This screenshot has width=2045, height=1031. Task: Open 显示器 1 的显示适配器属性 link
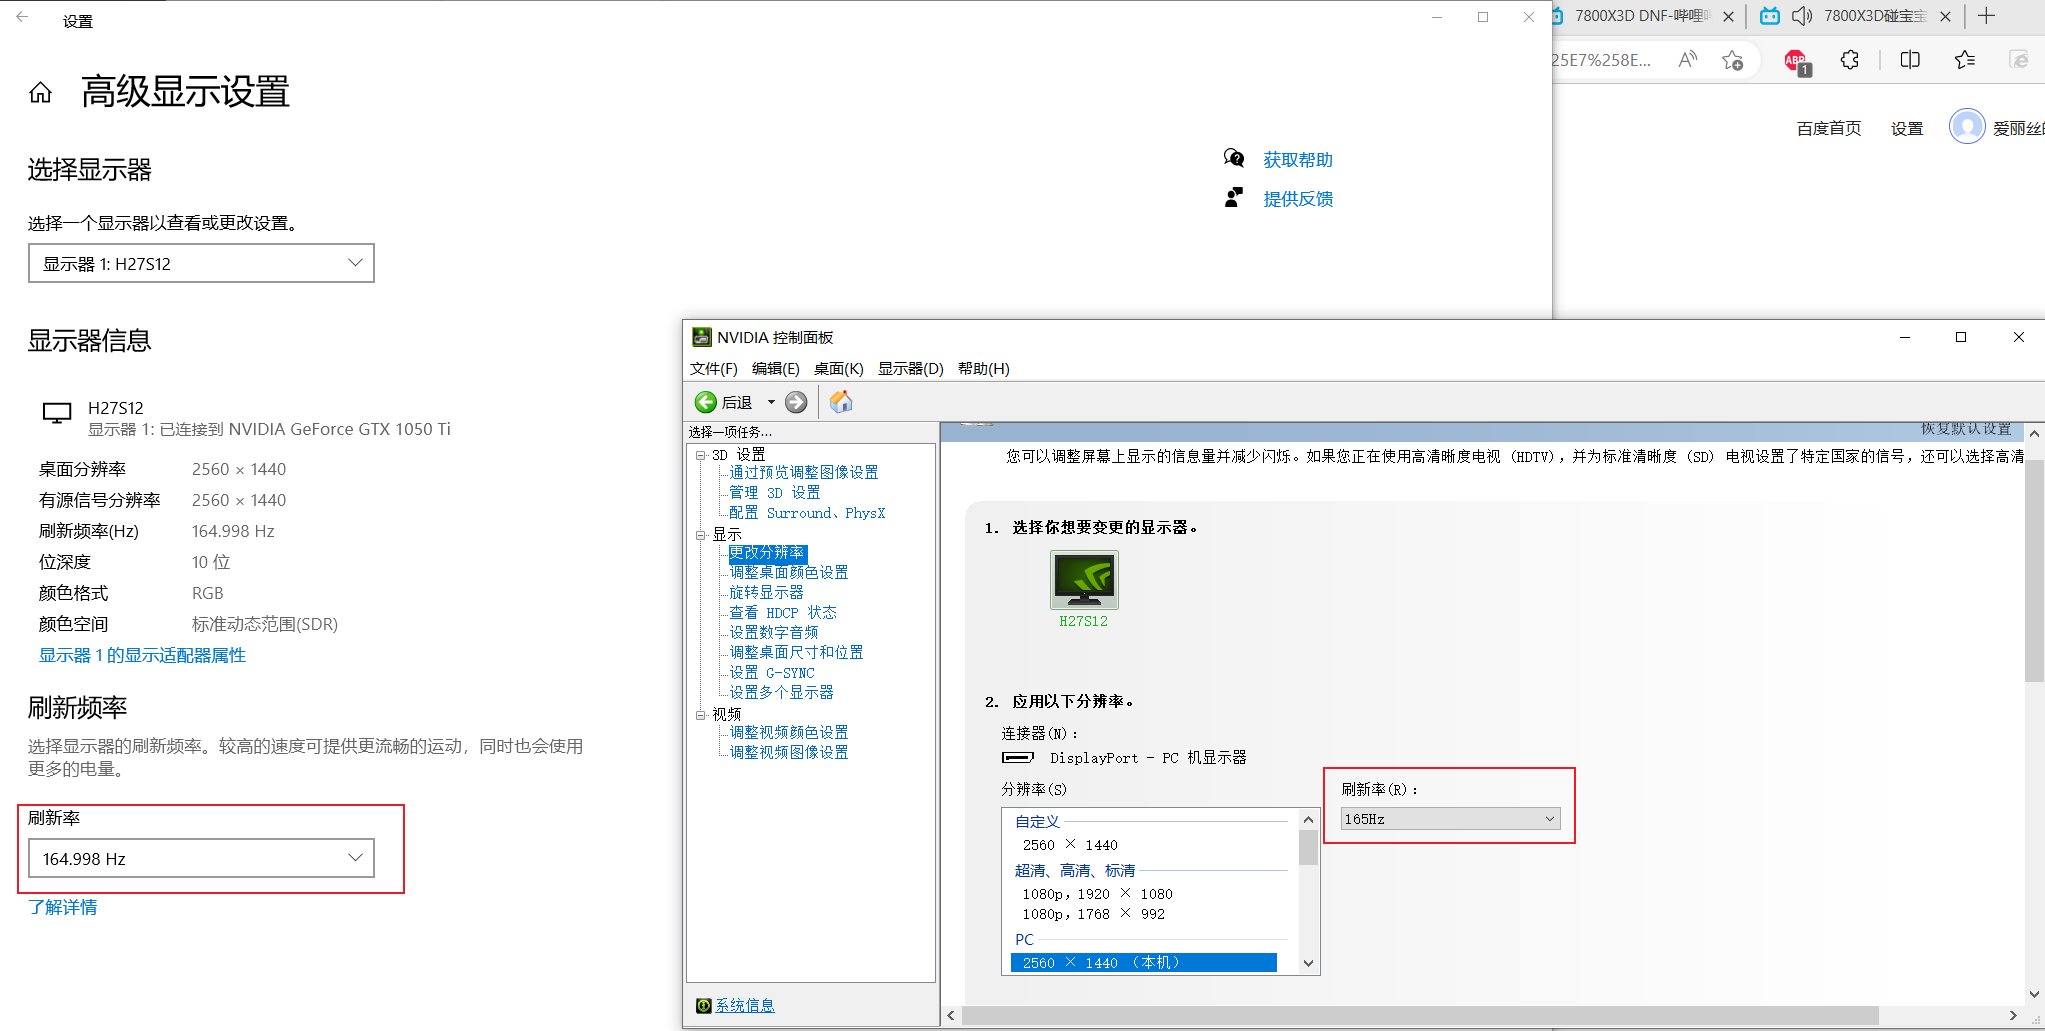[142, 655]
